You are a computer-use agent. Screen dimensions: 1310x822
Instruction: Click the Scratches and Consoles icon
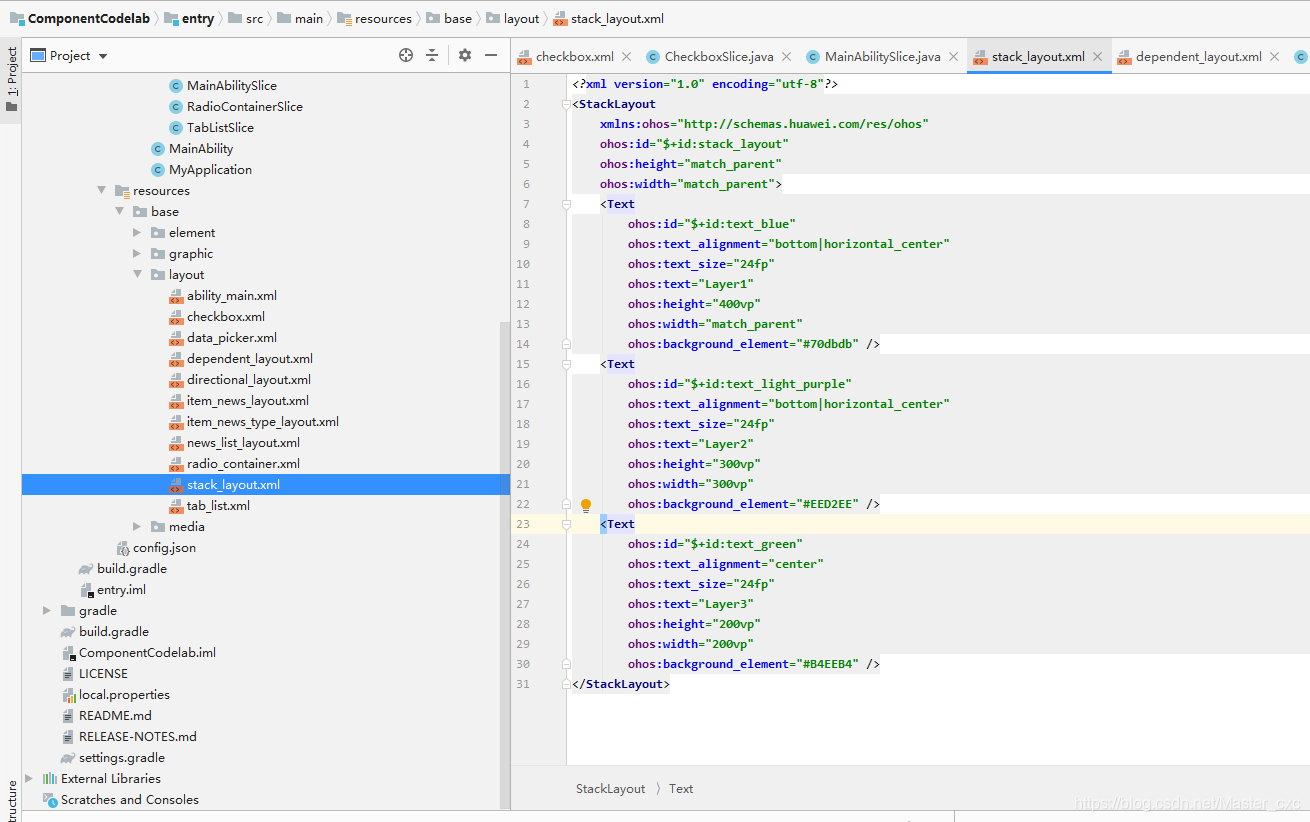coord(50,800)
